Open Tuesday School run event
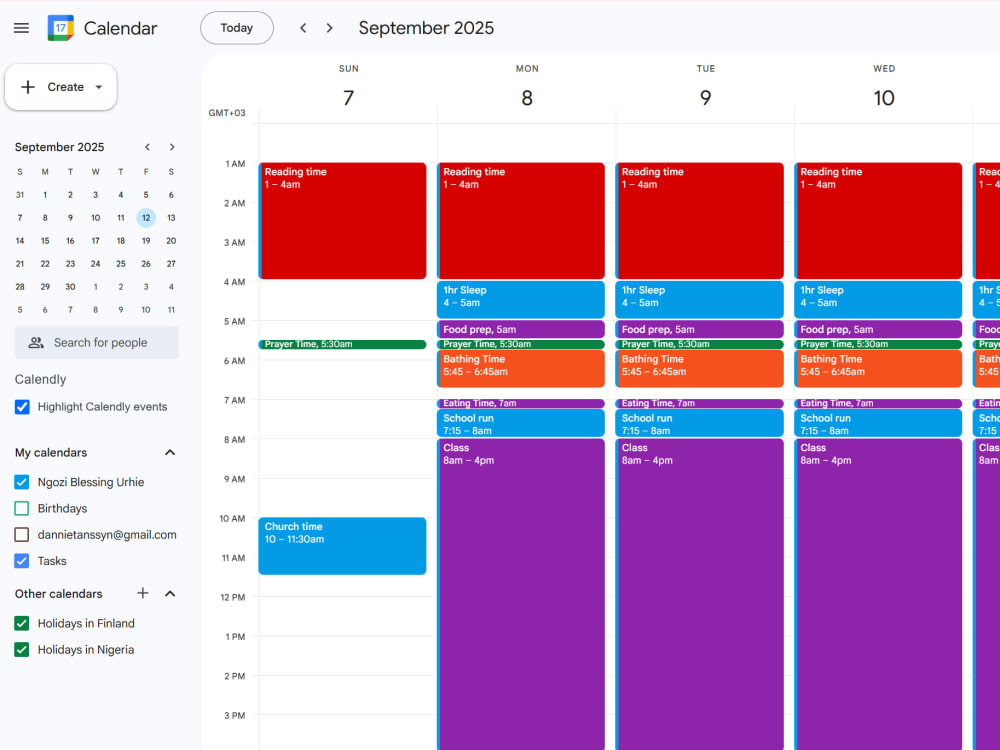The width and height of the screenshot is (1000, 750). (700, 423)
